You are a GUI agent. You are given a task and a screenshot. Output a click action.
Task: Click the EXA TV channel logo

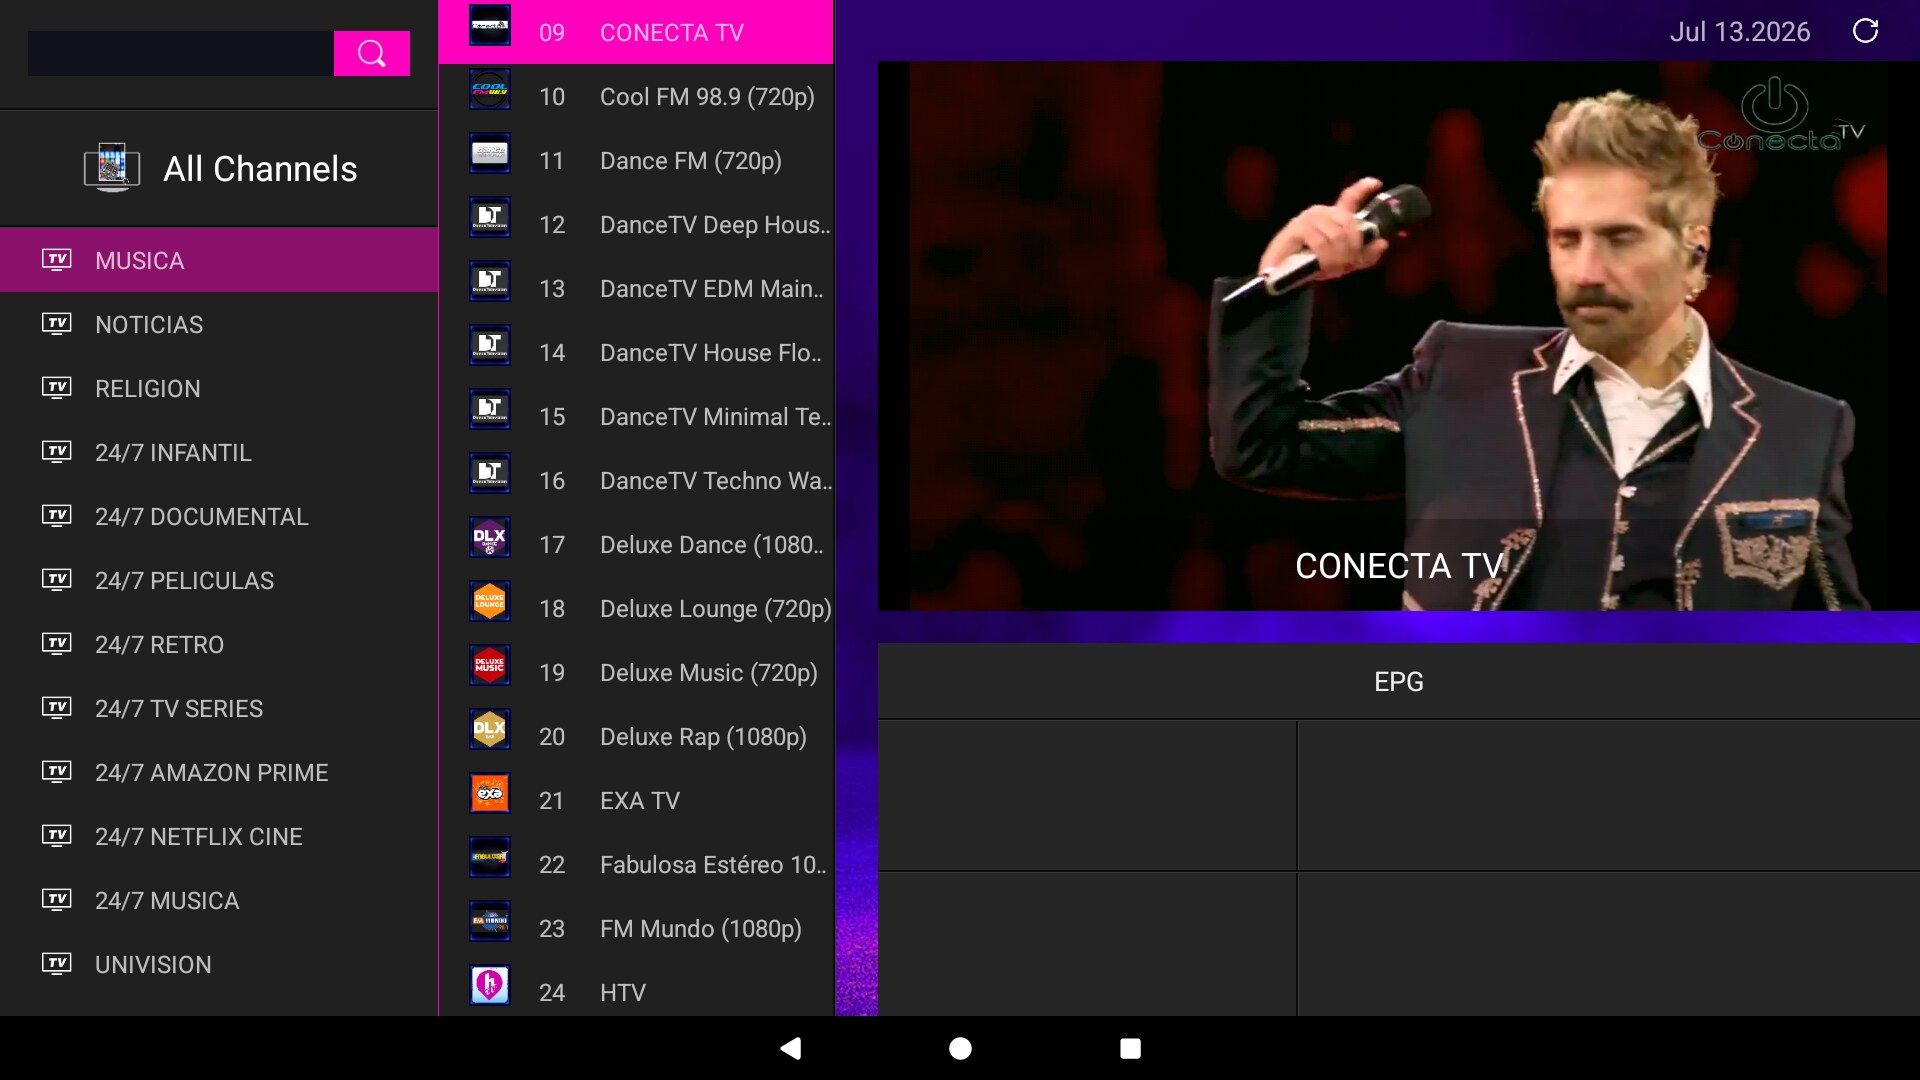490,794
